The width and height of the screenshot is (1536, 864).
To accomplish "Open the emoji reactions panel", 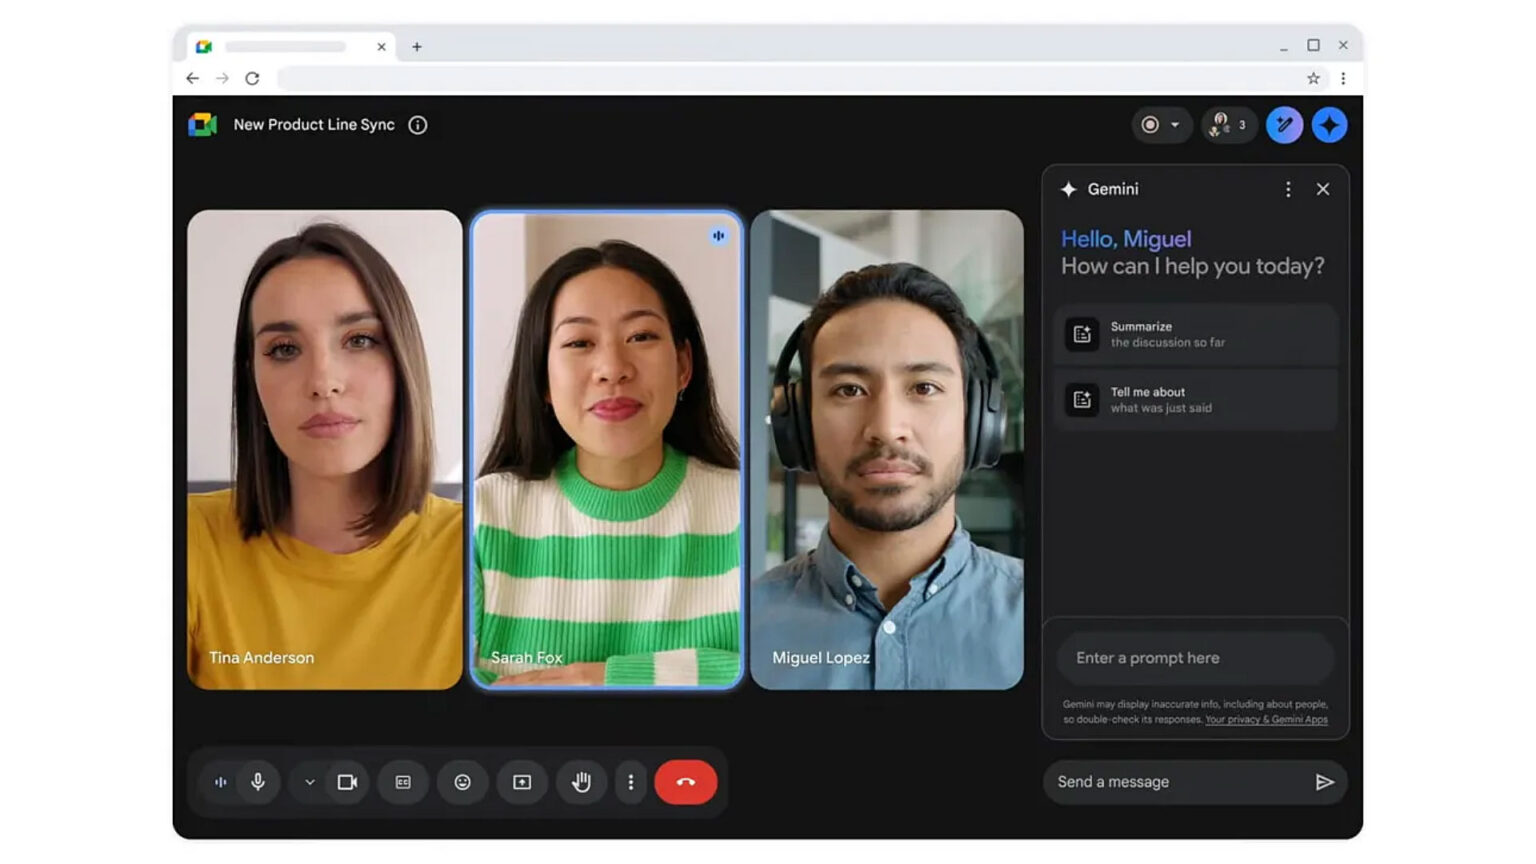I will point(462,782).
